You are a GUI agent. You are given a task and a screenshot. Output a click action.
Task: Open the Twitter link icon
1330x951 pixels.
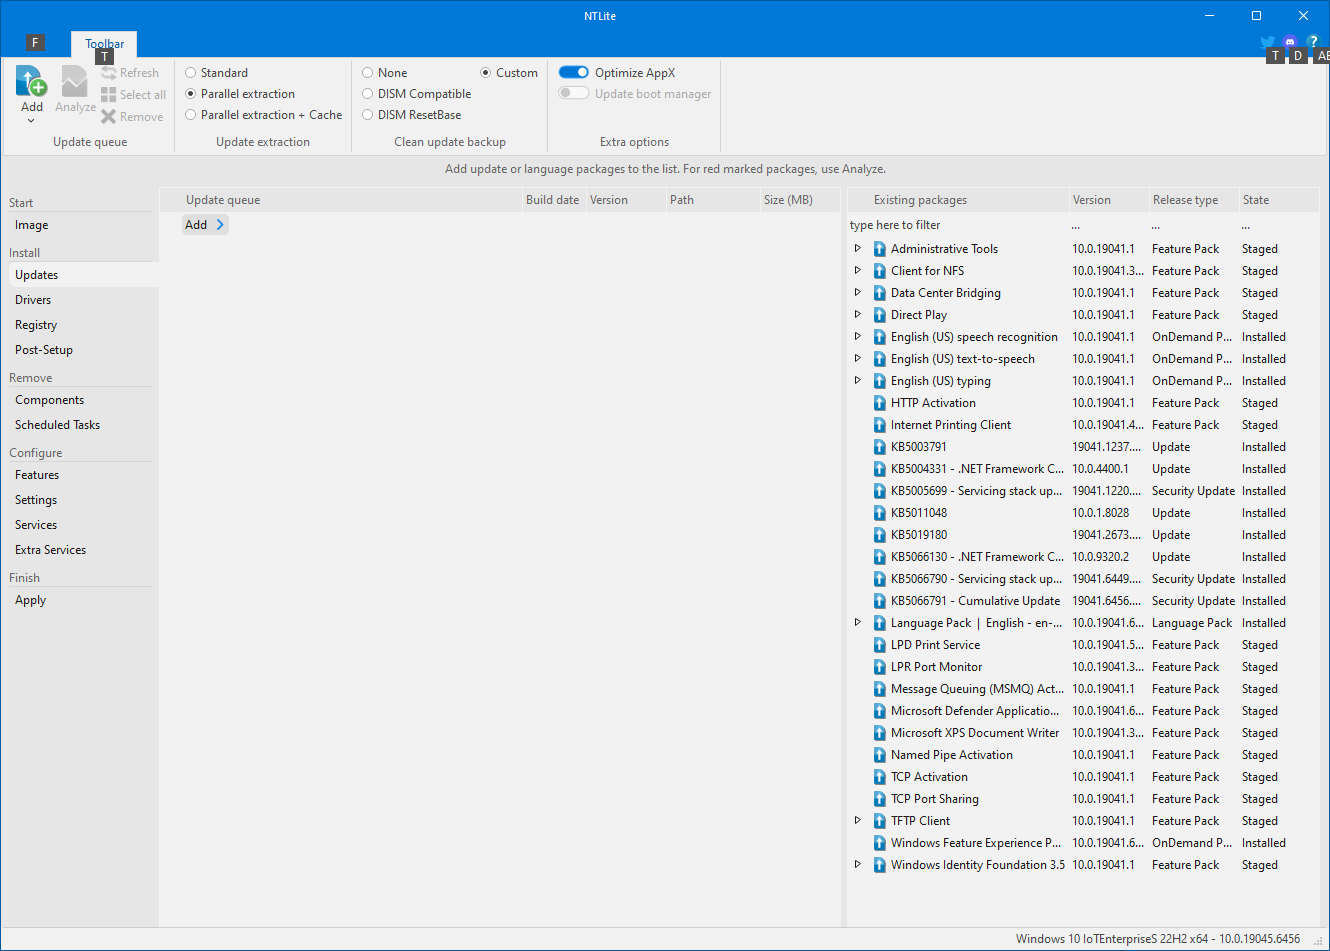[1267, 42]
